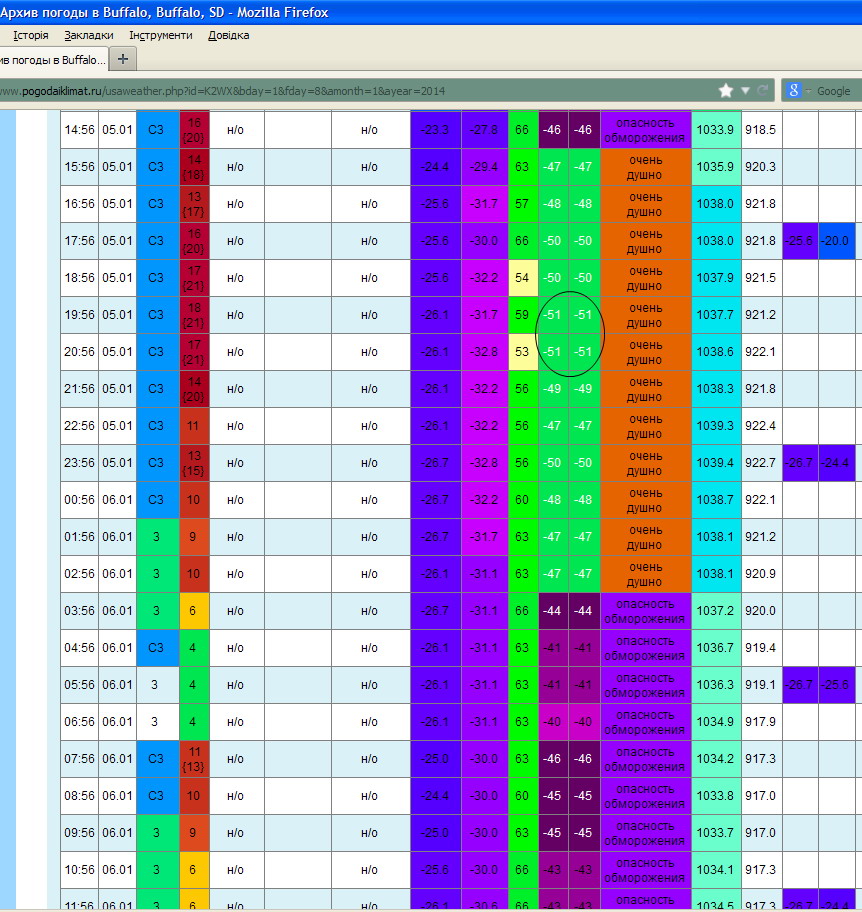Click time cell 10:56
Viewport: 862px width, 912px height.
pyautogui.click(x=79, y=870)
